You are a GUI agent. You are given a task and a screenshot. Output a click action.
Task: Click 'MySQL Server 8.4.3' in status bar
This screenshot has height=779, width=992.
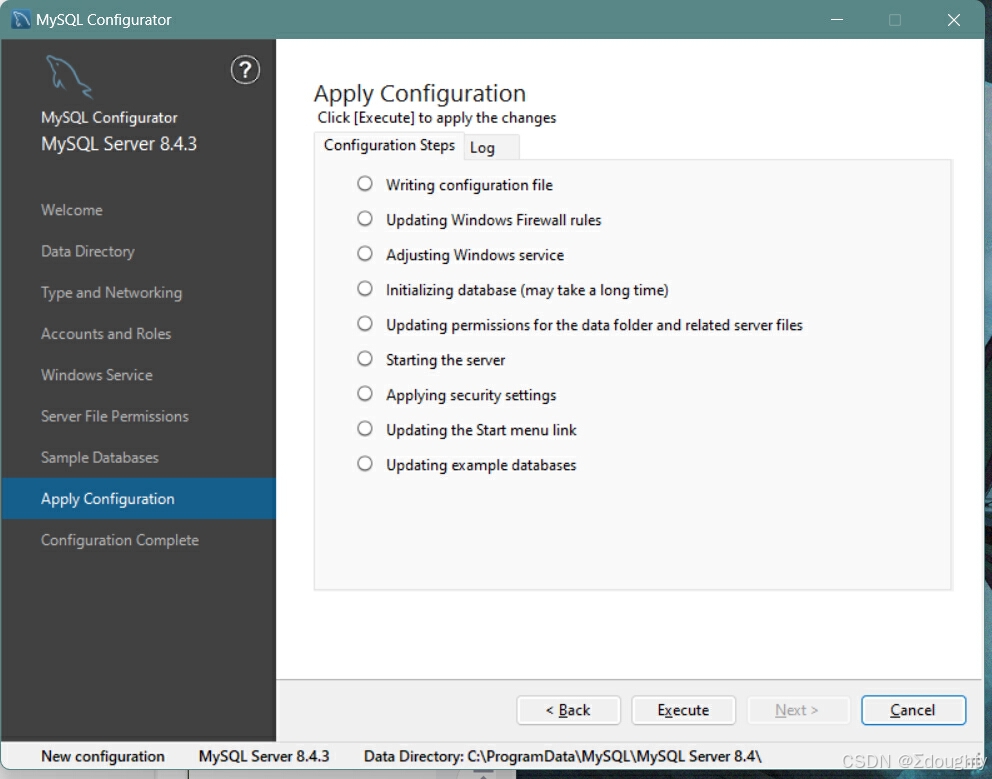(264, 756)
